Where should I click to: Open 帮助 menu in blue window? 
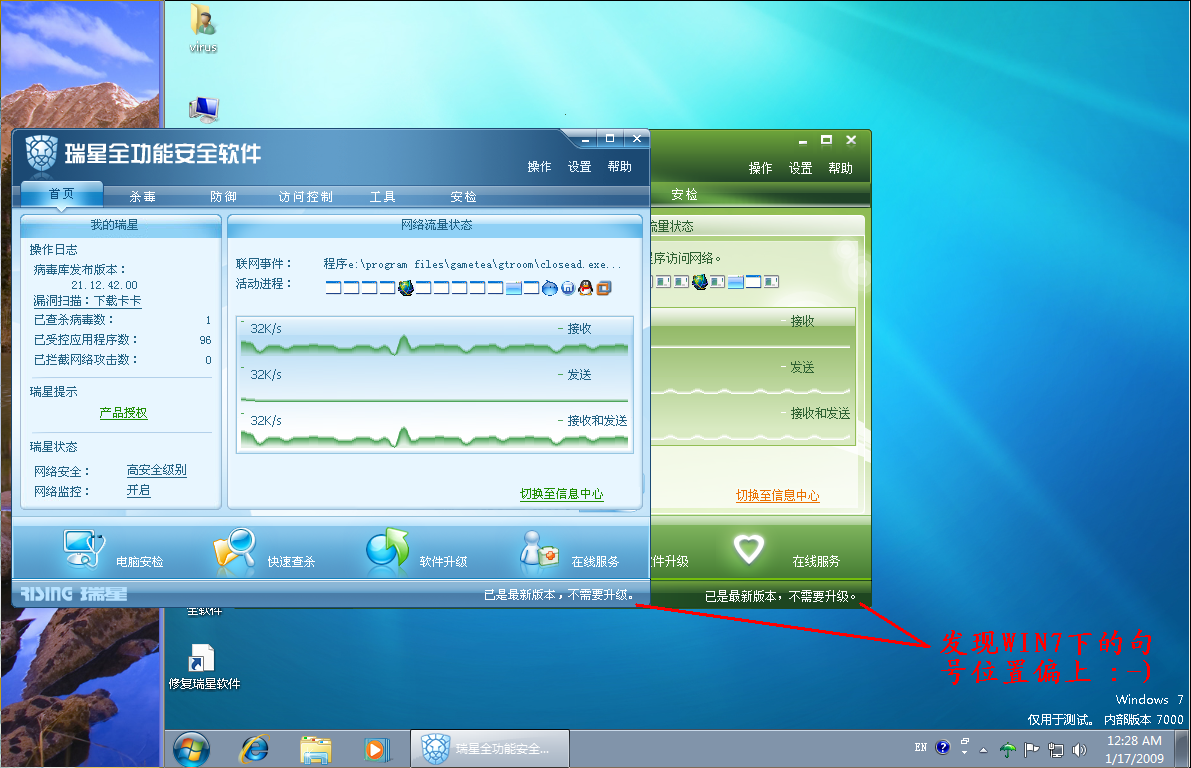(620, 166)
